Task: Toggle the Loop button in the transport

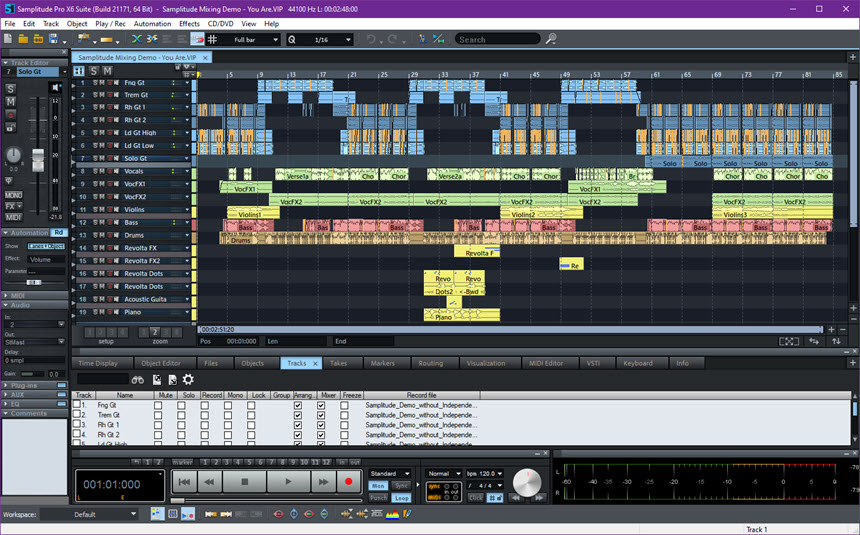Action: tap(401, 498)
